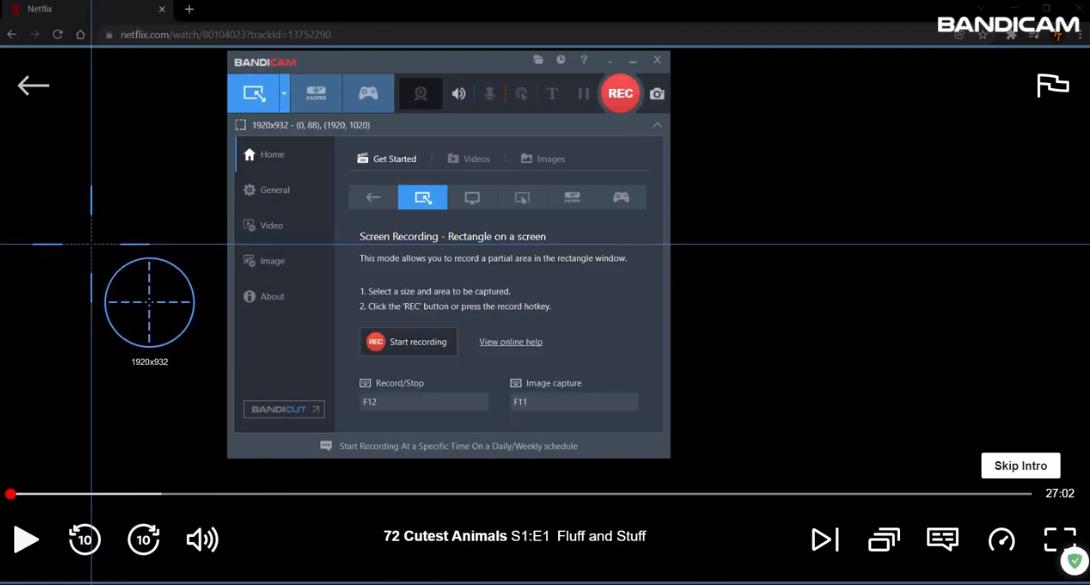Click Netflix playback progress bar
This screenshot has height=585, width=1090.
521,494
